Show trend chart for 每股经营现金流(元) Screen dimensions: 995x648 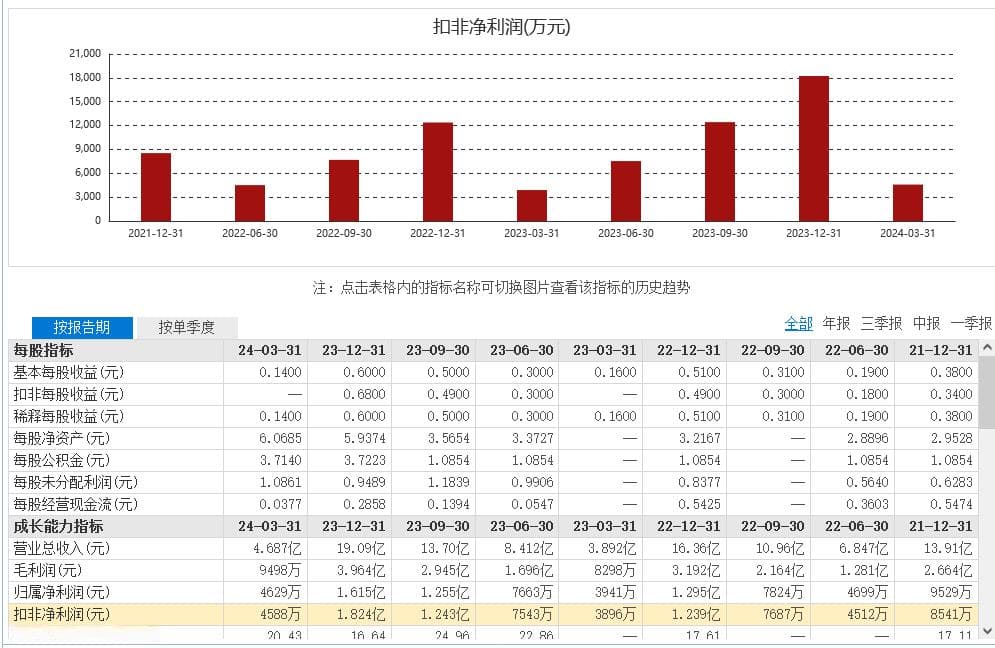click(x=76, y=505)
